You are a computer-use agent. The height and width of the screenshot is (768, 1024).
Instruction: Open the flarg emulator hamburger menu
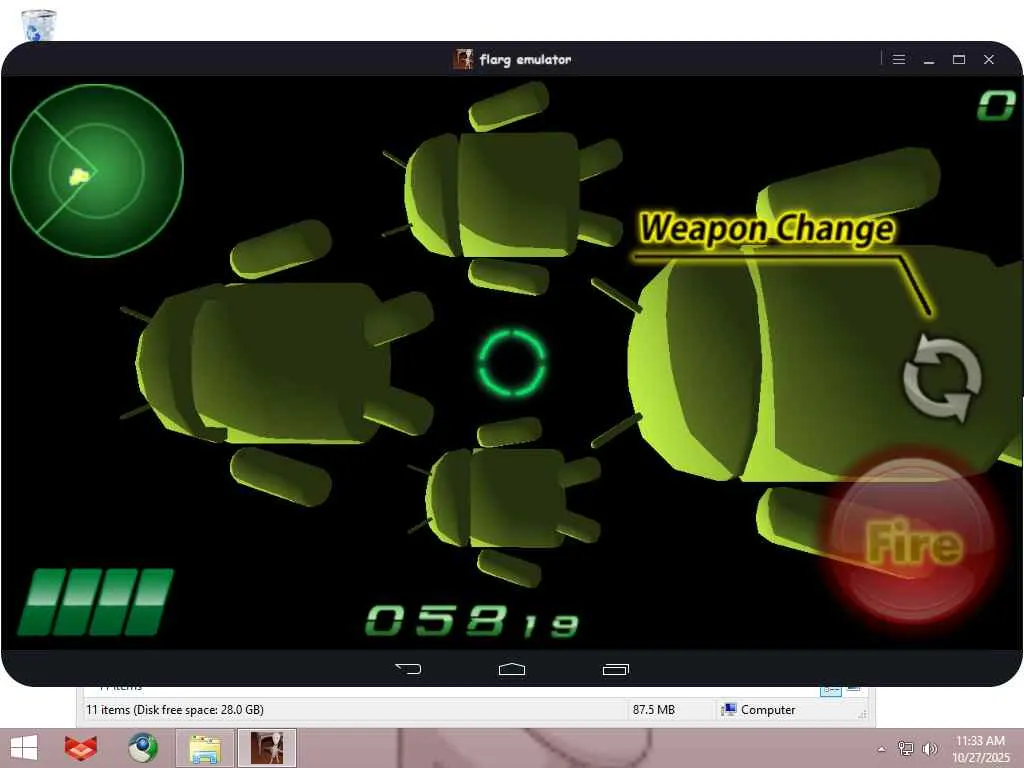[899, 59]
